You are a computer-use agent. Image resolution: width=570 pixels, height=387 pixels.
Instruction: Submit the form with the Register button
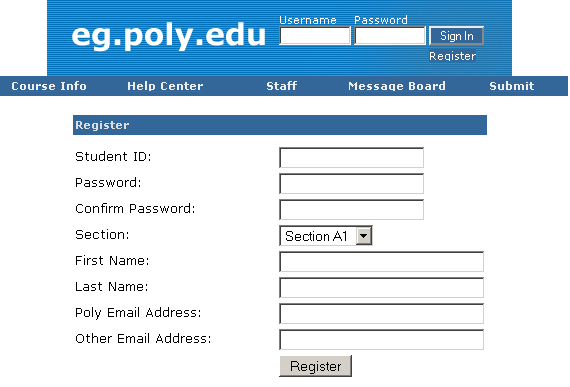pos(316,366)
